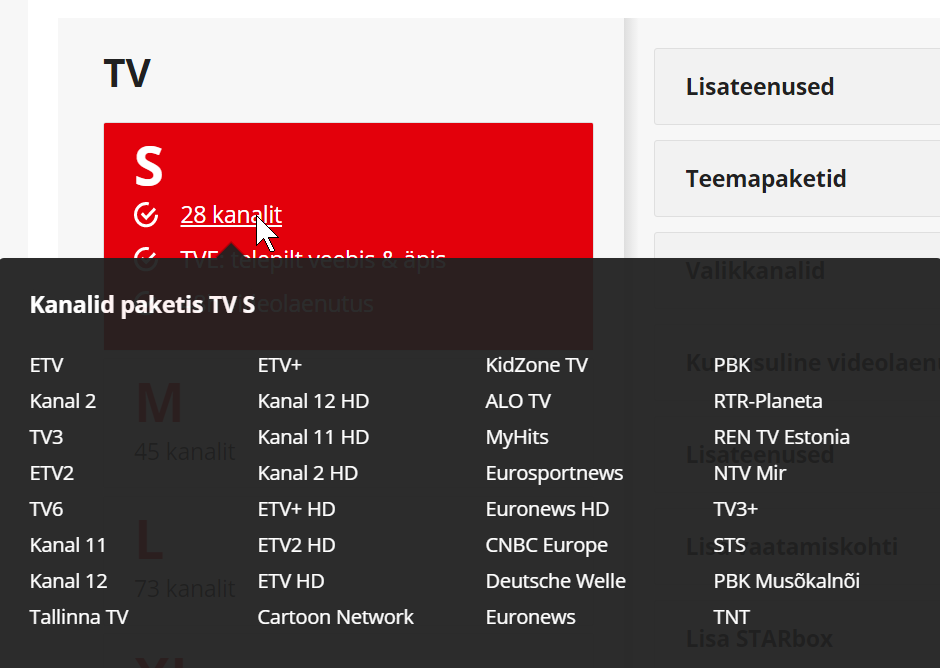Click the channel entry reading exactly "ETV"
The width and height of the screenshot is (940, 668).
47,365
